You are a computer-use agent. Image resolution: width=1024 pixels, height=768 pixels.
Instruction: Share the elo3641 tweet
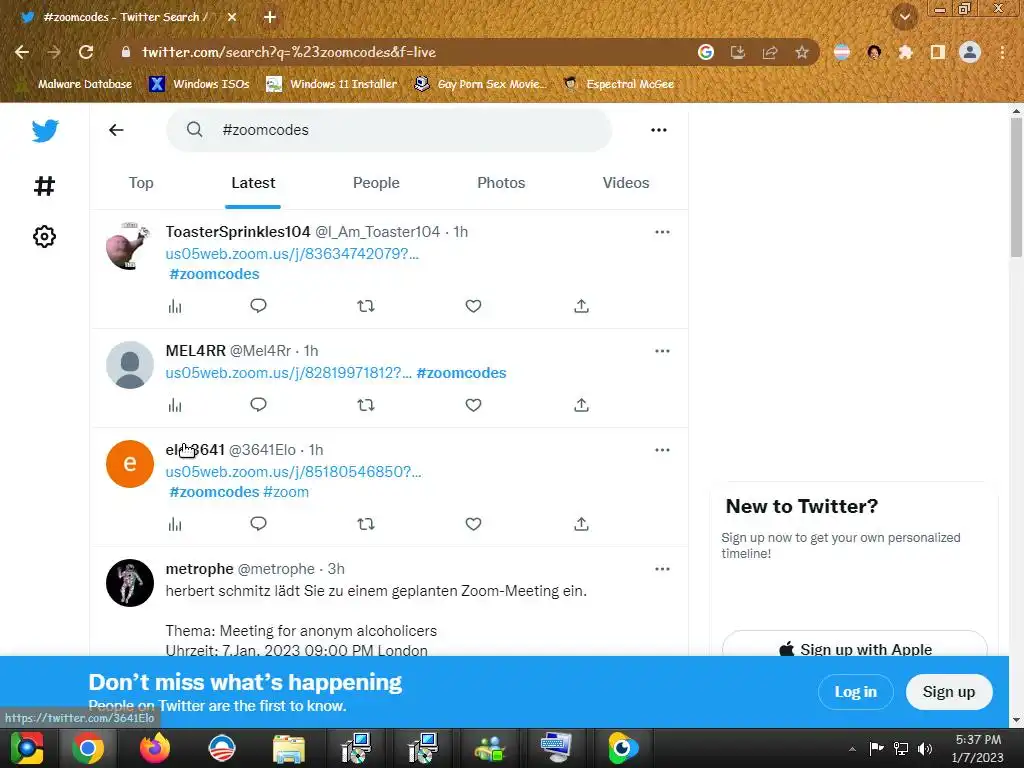581,524
